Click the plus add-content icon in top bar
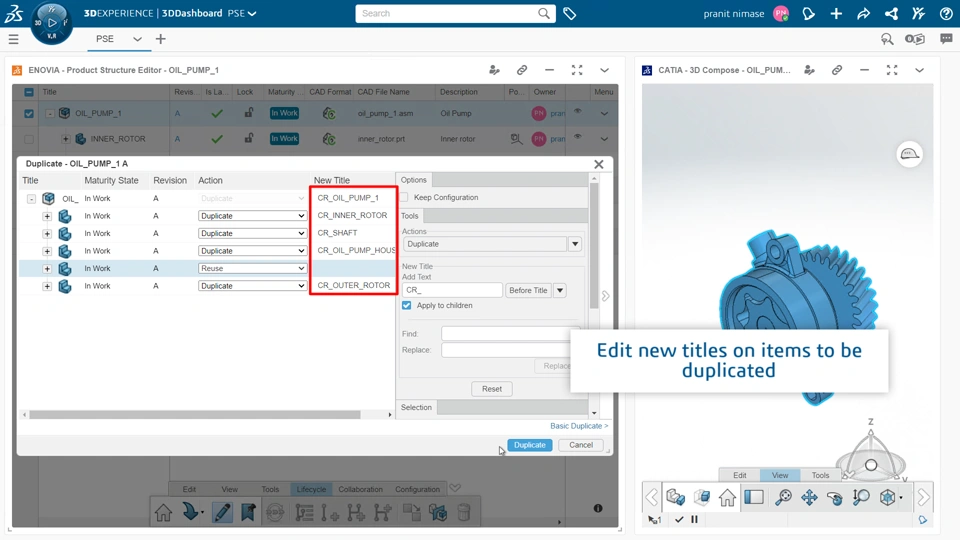 pyautogui.click(x=836, y=13)
